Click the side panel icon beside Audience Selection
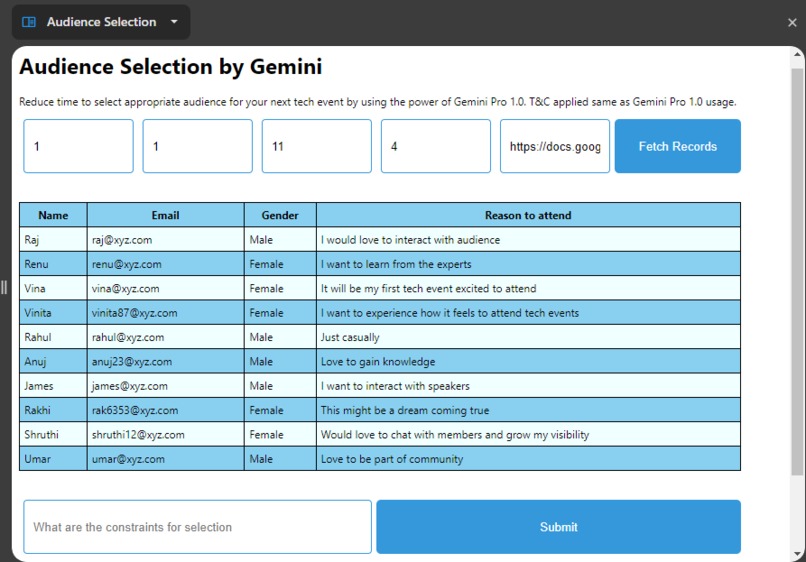Viewport: 806px width, 562px height. click(29, 22)
